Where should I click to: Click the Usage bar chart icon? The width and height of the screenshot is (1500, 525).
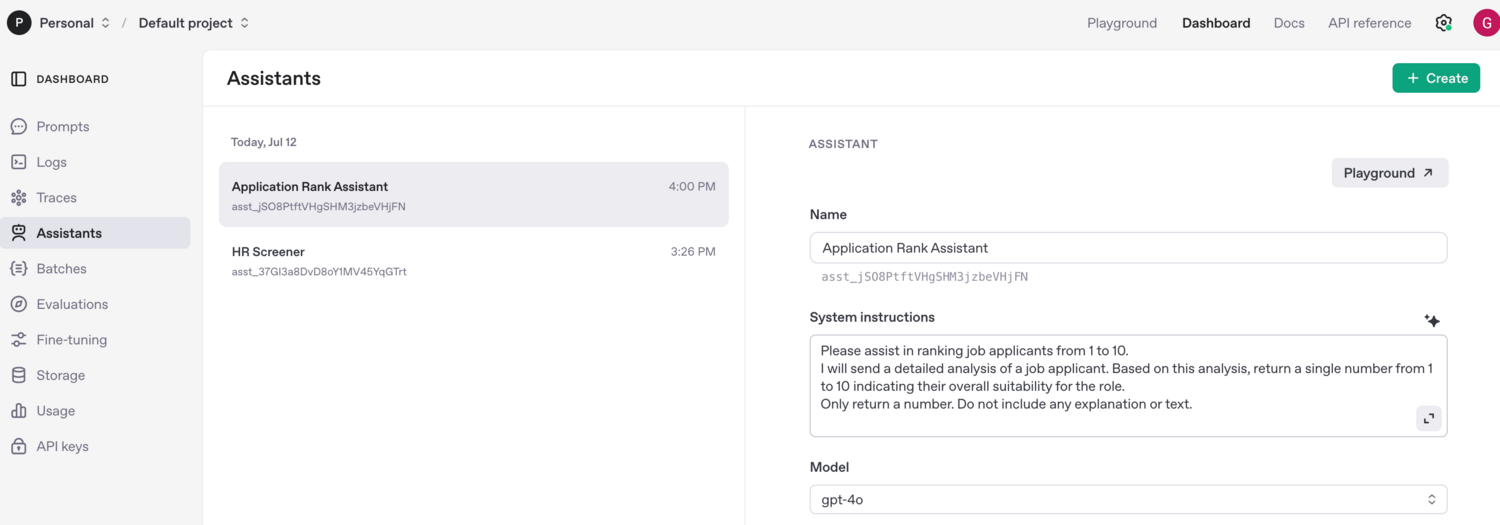18,411
